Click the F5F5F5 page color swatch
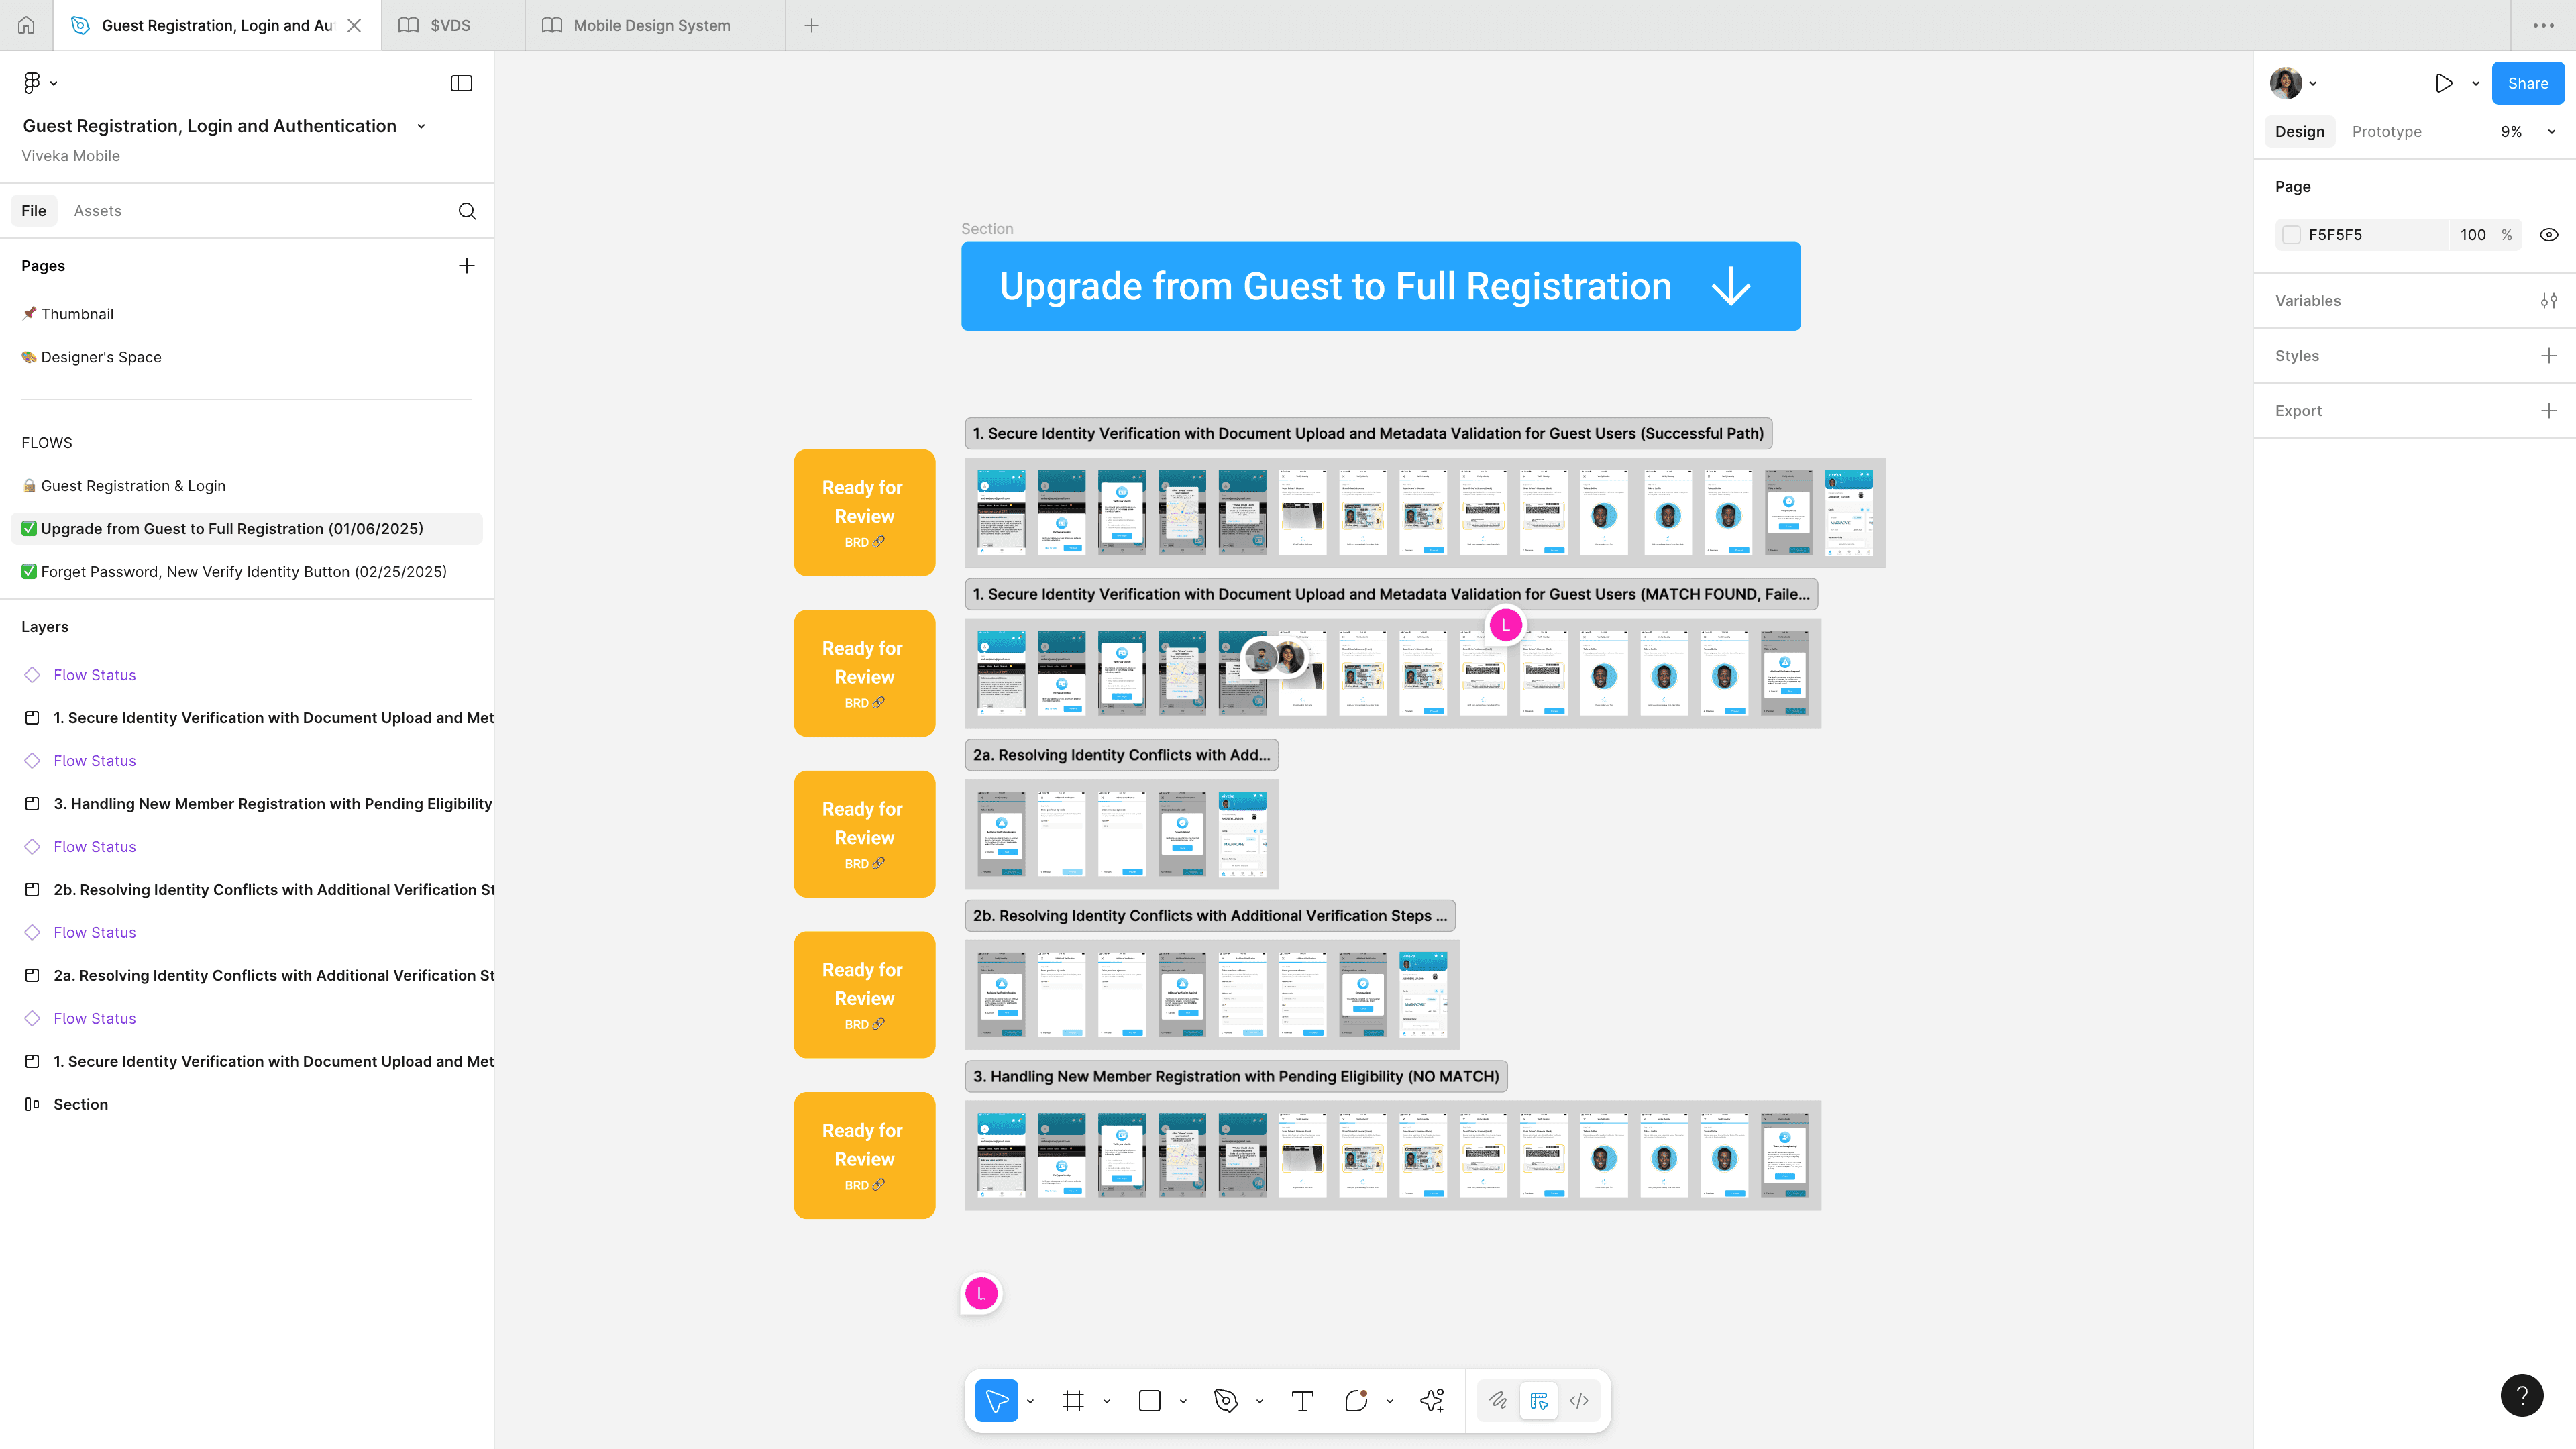2576x1449 pixels. 2292,235
